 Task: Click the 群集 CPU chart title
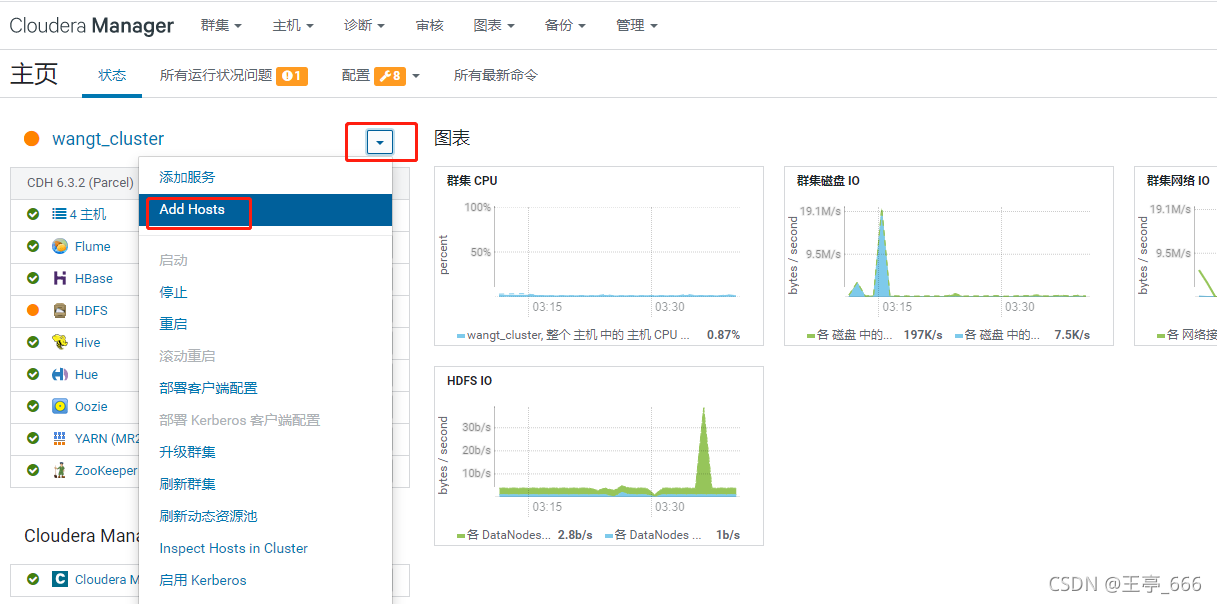(x=472, y=181)
